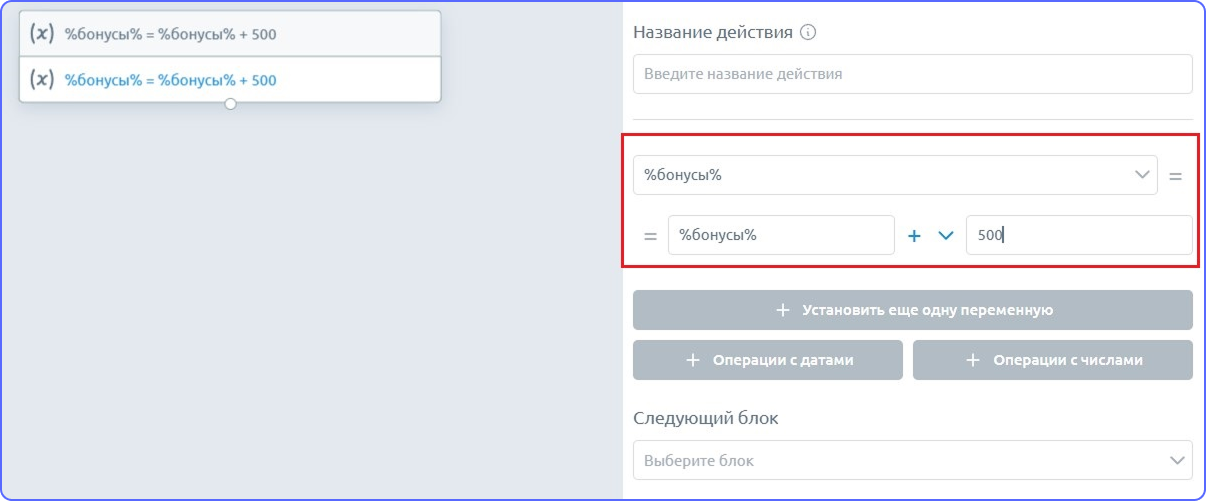Viewport: 1206px width, 501px height.
Task: Click the Операции с датами button
Action: click(768, 360)
